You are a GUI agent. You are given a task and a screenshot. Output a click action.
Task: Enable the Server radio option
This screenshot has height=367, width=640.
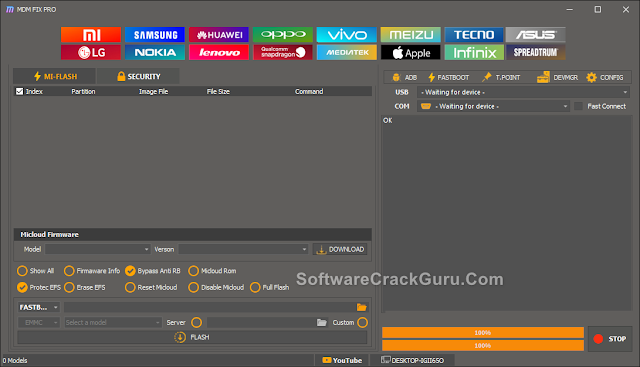(196, 323)
